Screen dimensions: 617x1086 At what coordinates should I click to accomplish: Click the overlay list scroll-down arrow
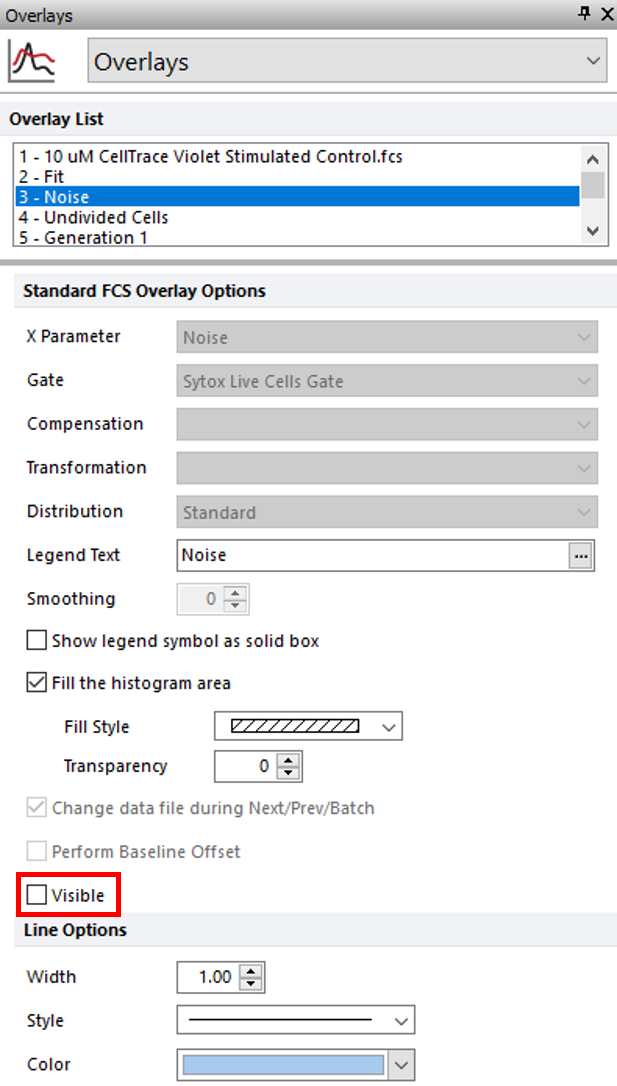[x=593, y=231]
